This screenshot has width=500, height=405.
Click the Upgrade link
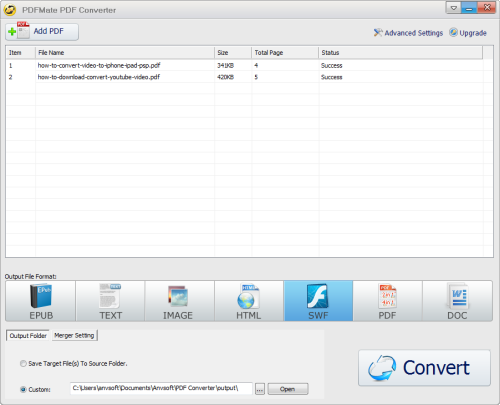pos(468,33)
